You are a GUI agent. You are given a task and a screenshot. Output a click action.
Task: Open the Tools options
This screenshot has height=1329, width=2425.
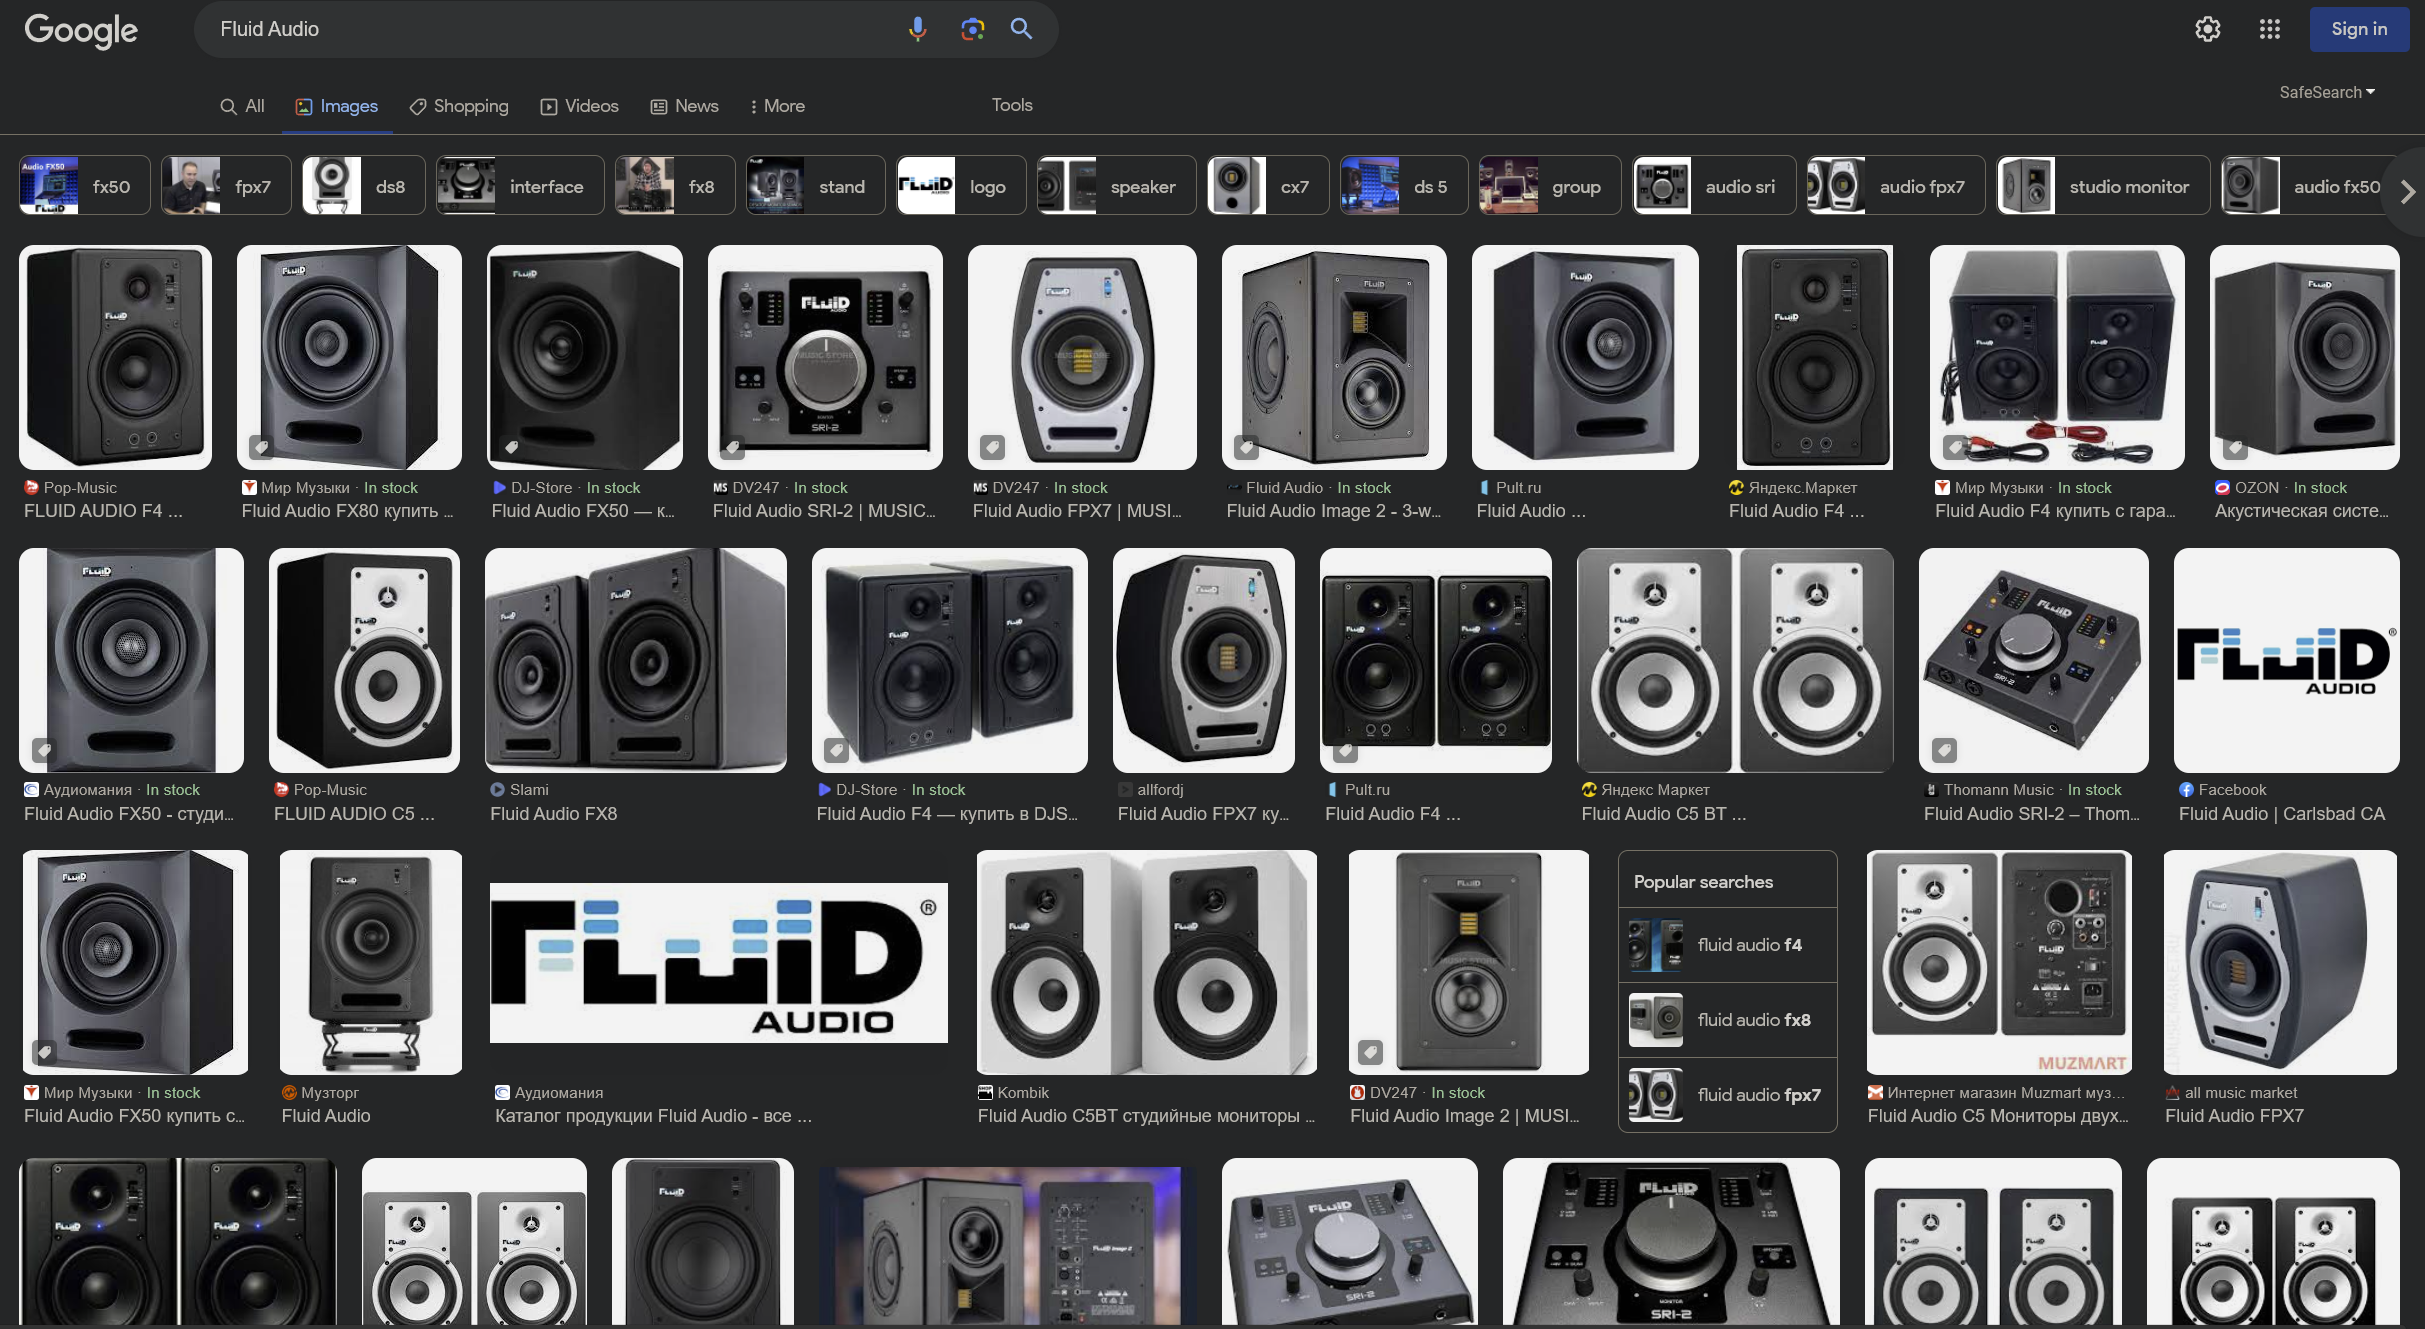point(1012,105)
